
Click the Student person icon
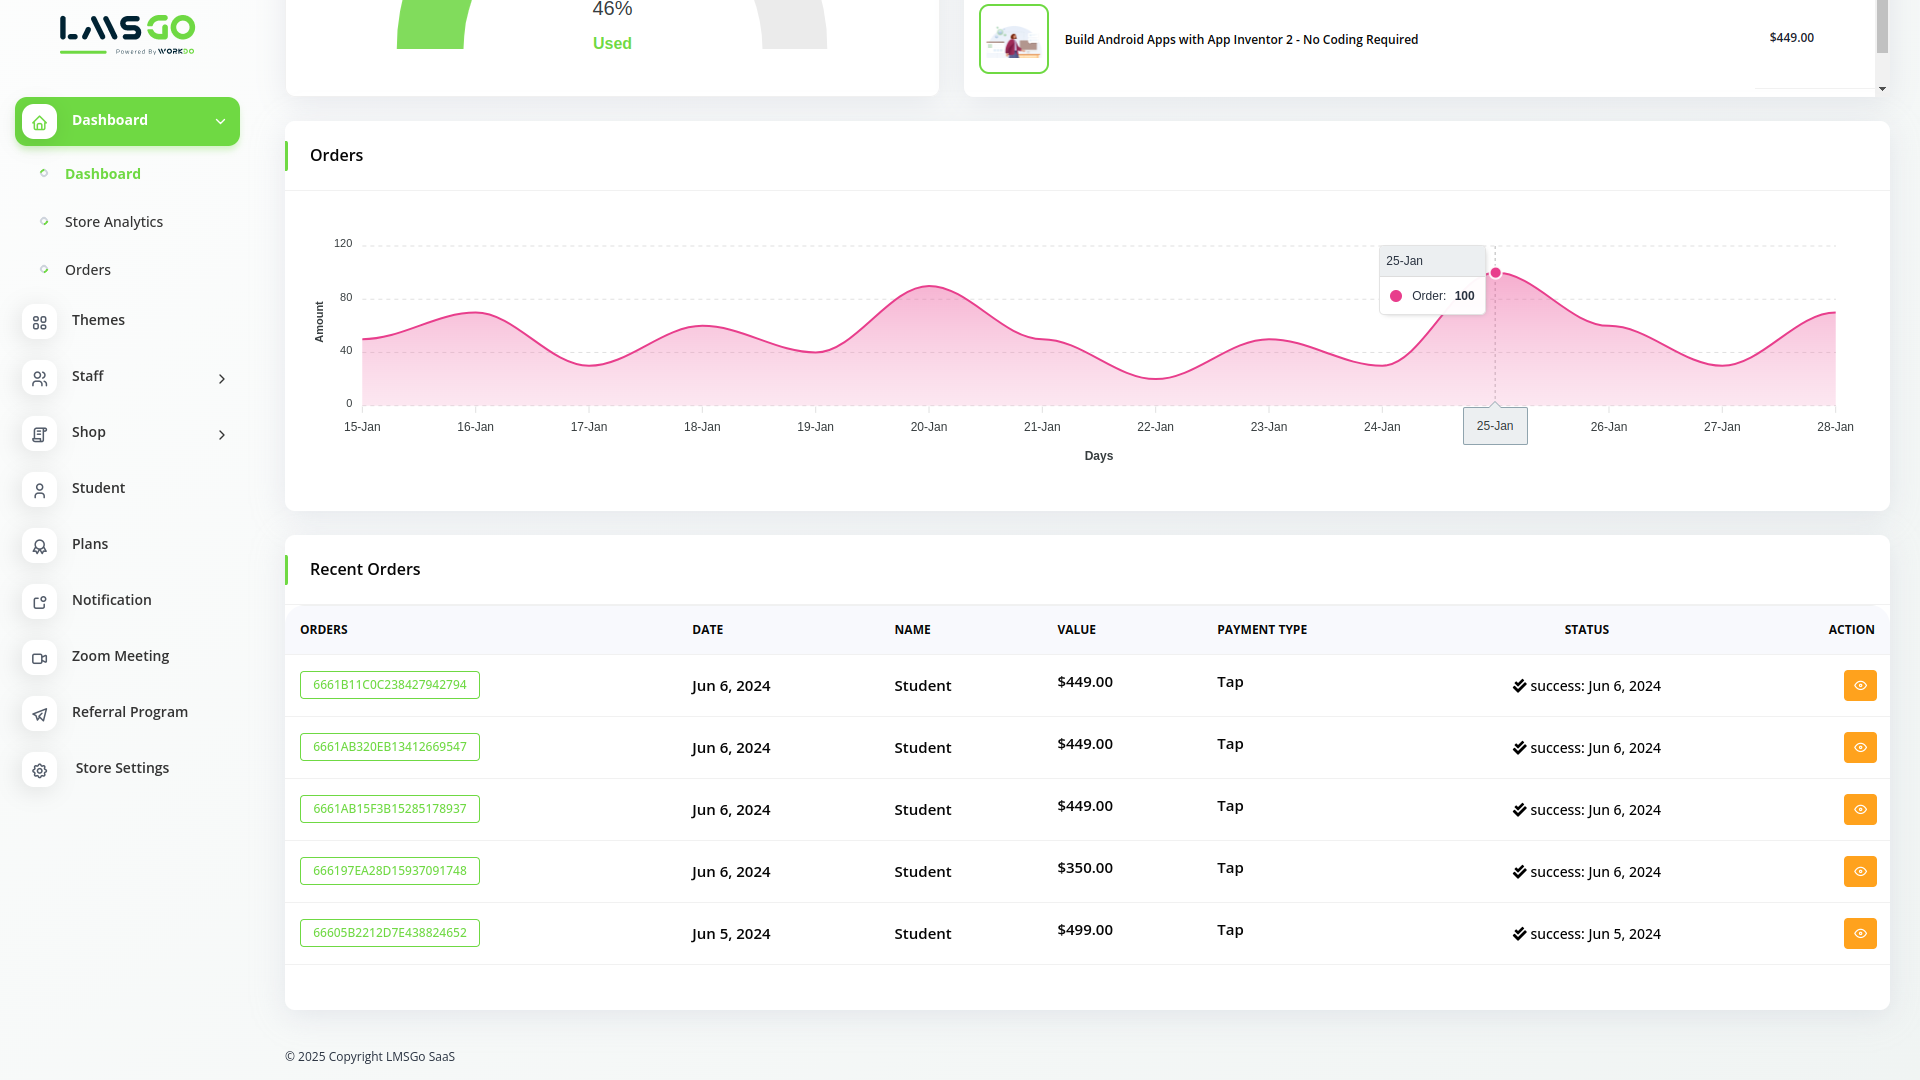[x=40, y=490]
